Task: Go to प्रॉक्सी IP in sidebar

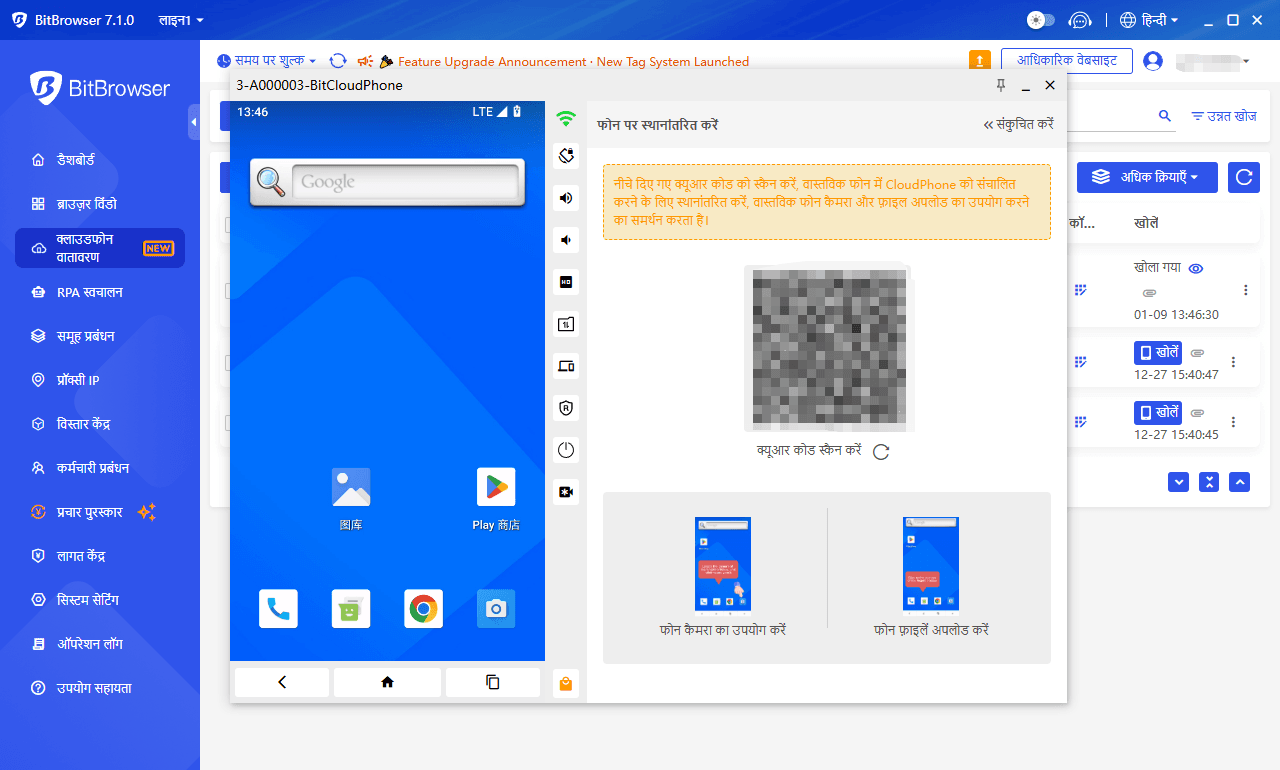Action: [78, 380]
